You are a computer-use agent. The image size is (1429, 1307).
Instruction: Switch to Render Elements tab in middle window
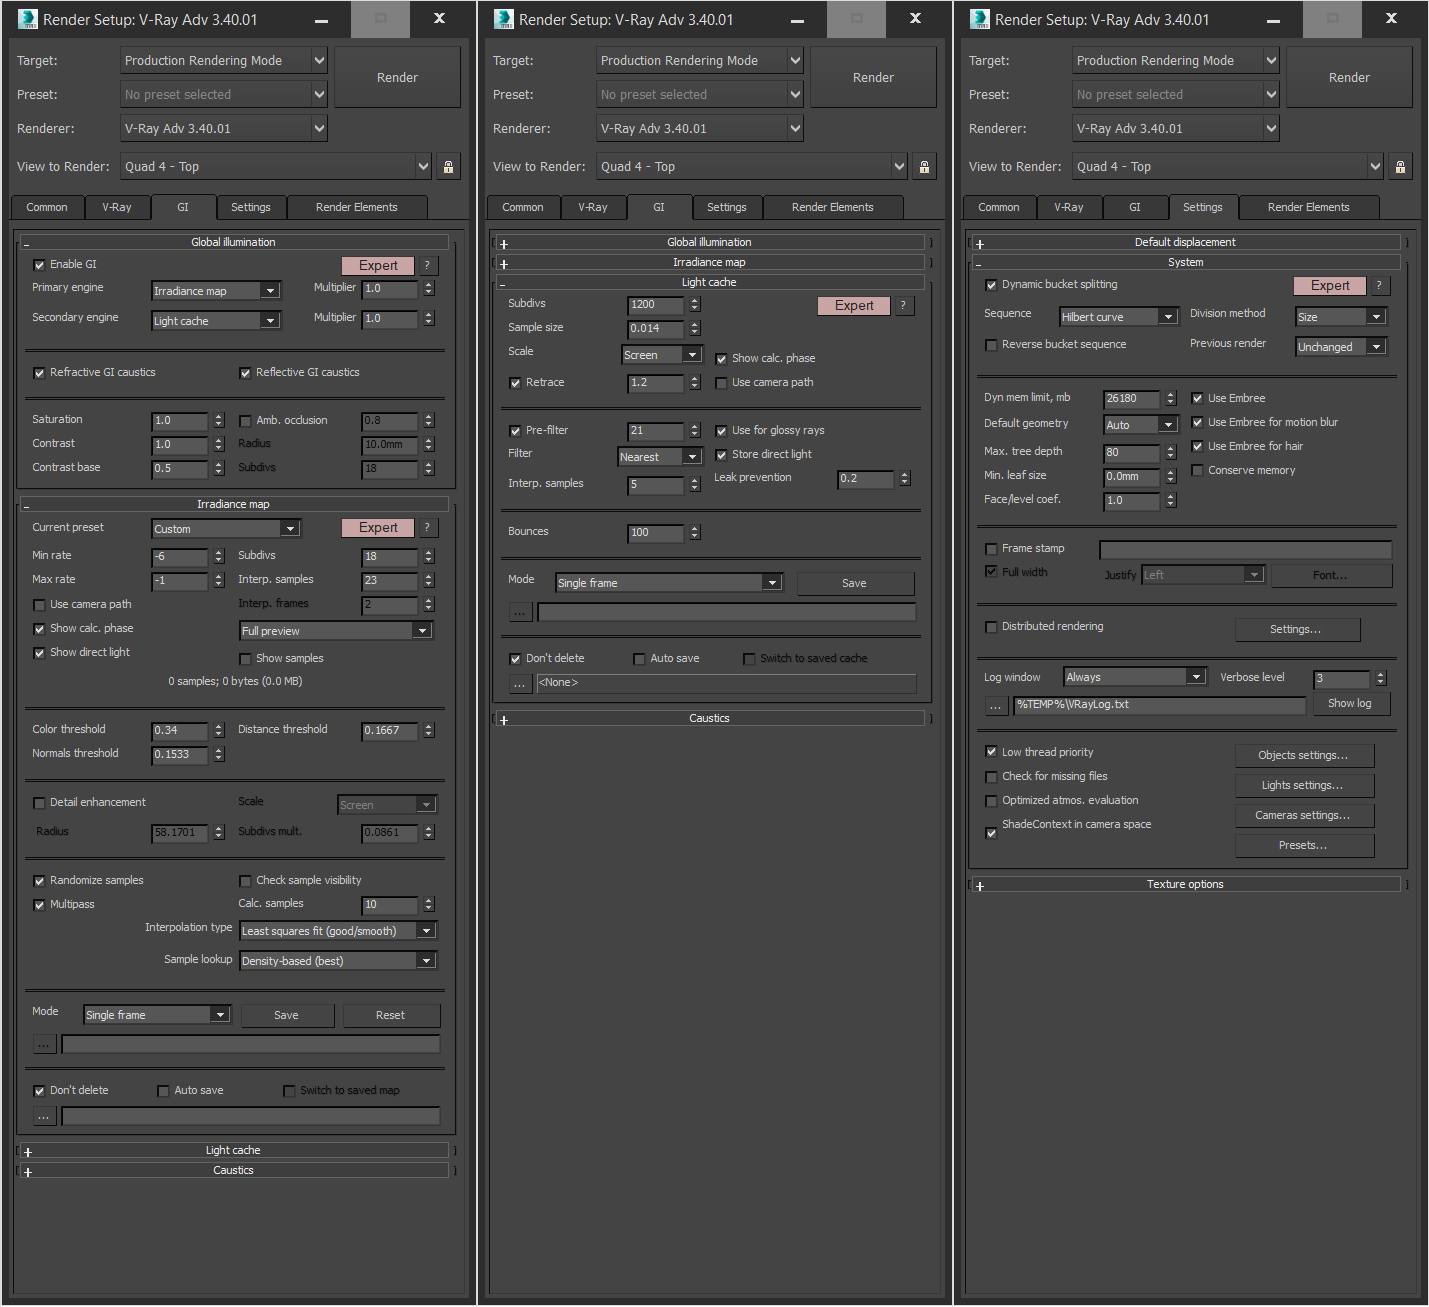[833, 207]
